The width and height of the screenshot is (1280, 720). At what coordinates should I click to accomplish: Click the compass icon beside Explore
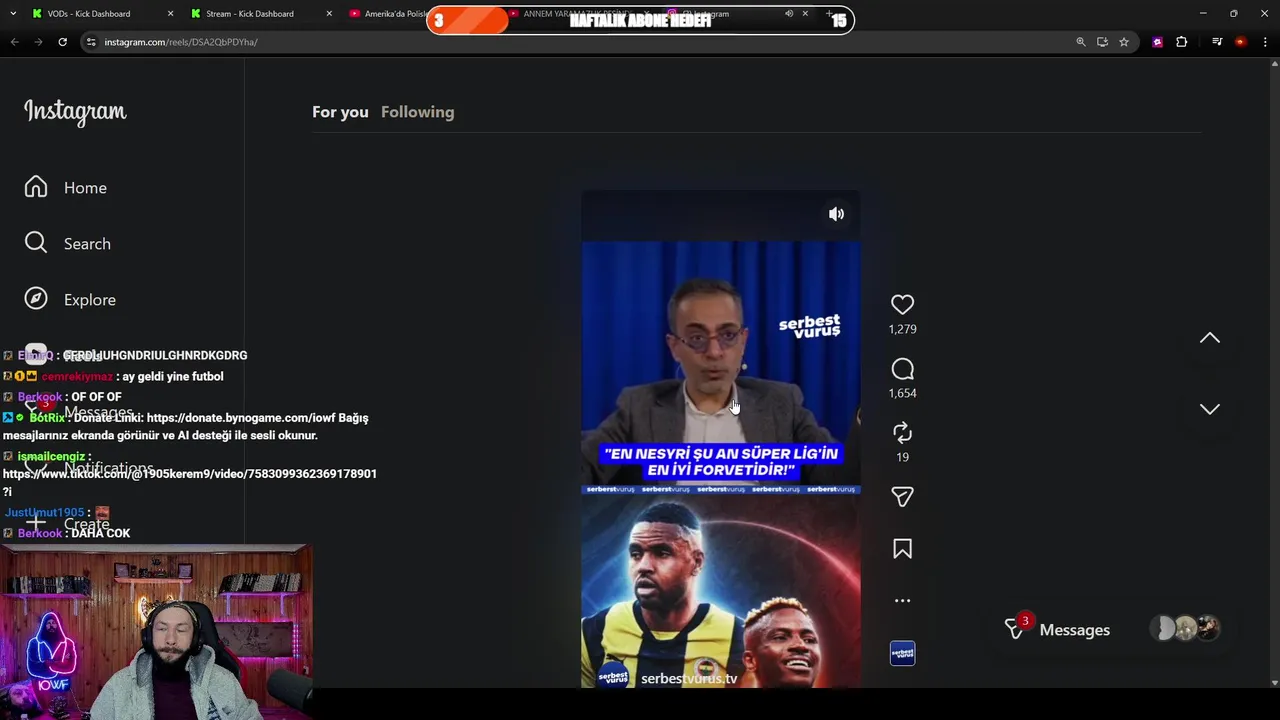pos(36,299)
